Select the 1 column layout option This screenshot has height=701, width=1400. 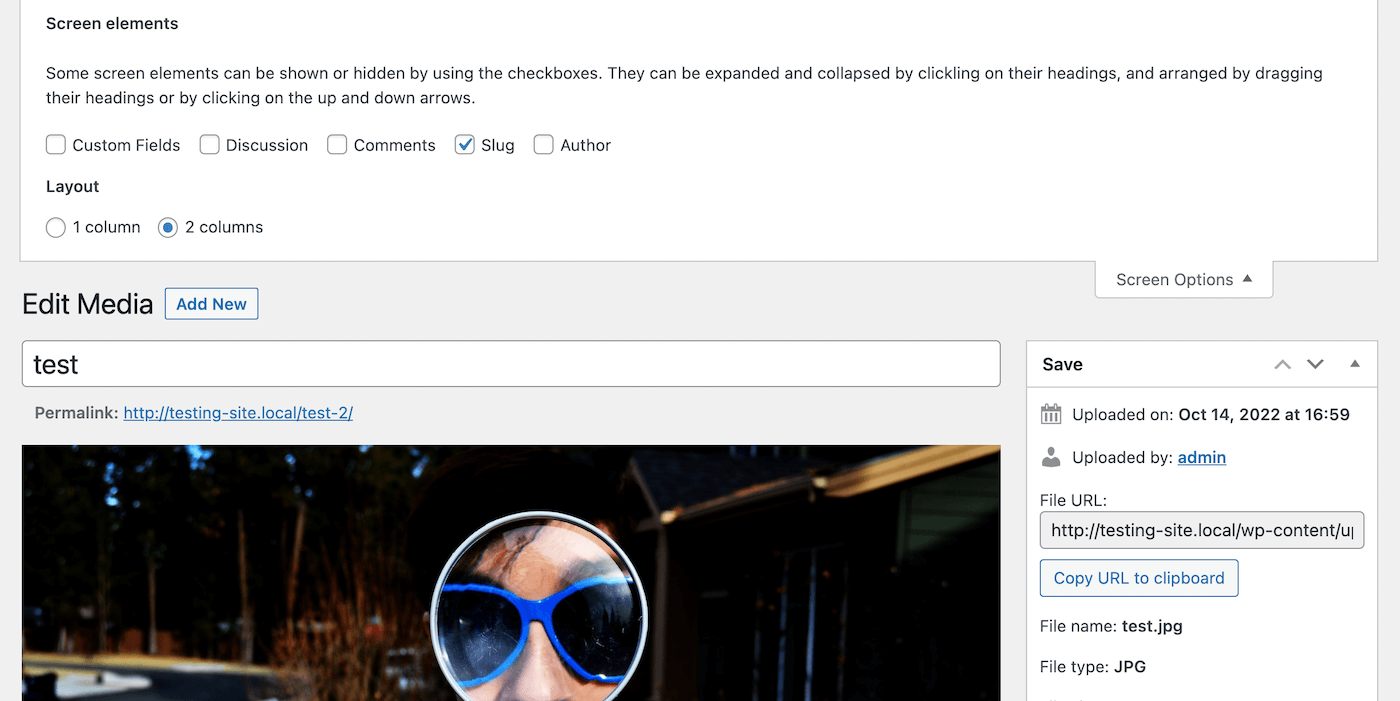(56, 227)
